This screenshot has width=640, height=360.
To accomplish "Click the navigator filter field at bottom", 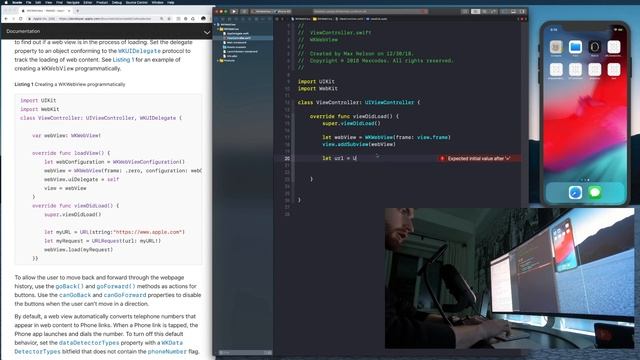I will pos(244,352).
